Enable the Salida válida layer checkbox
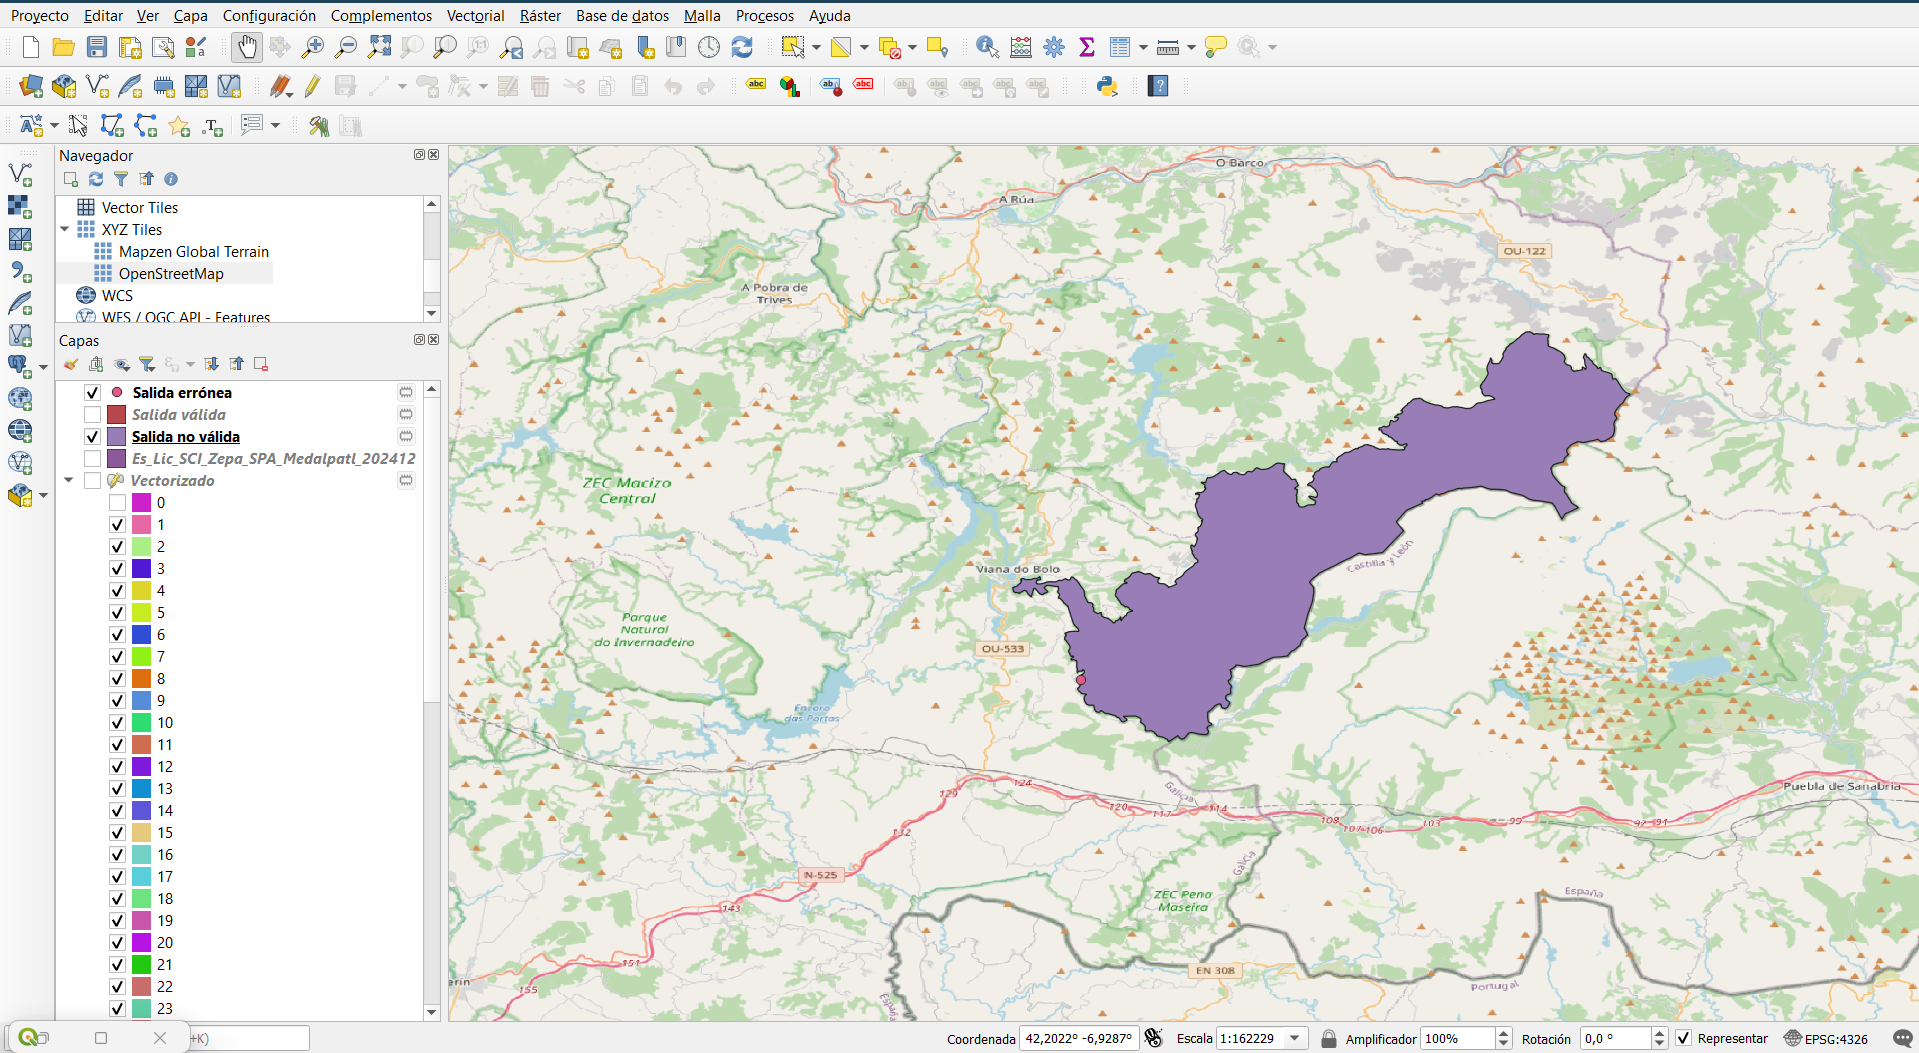Viewport: 1919px width, 1053px height. click(x=93, y=415)
